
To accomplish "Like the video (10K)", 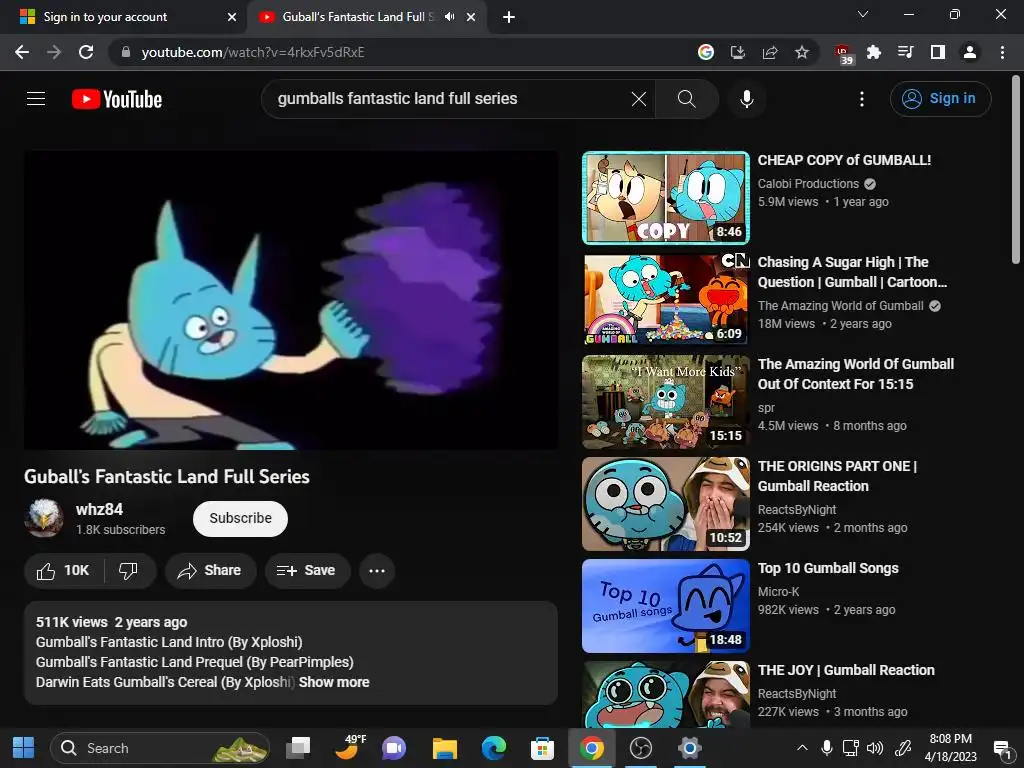I will [x=63, y=571].
